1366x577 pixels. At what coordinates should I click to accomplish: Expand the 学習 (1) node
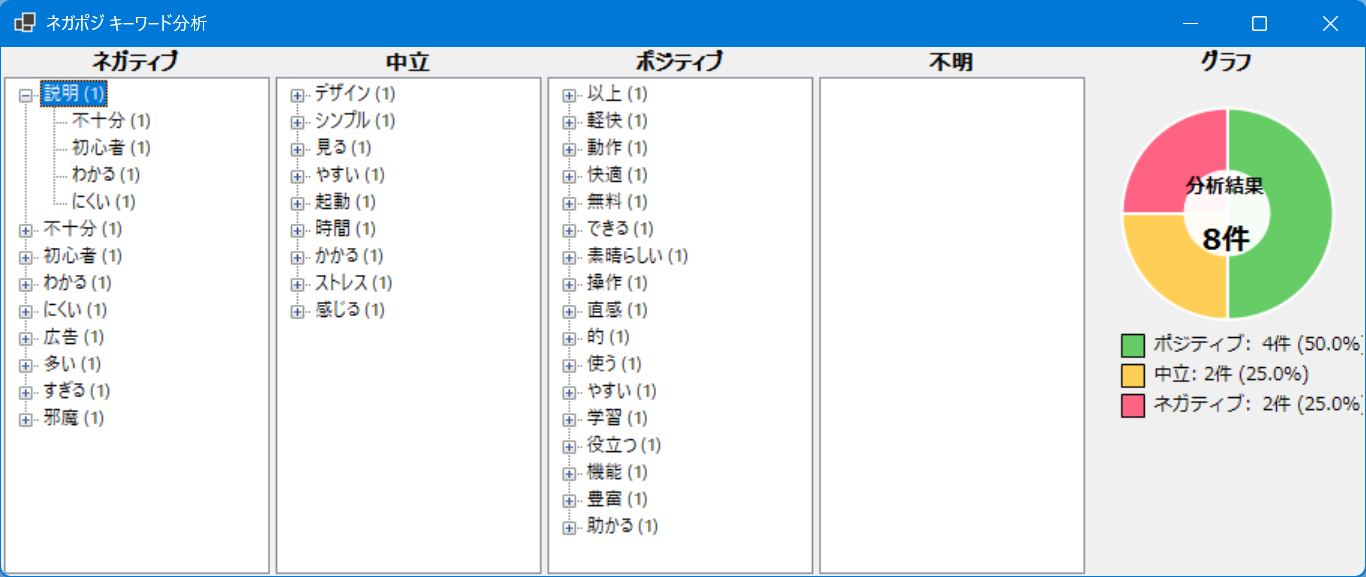[569, 419]
